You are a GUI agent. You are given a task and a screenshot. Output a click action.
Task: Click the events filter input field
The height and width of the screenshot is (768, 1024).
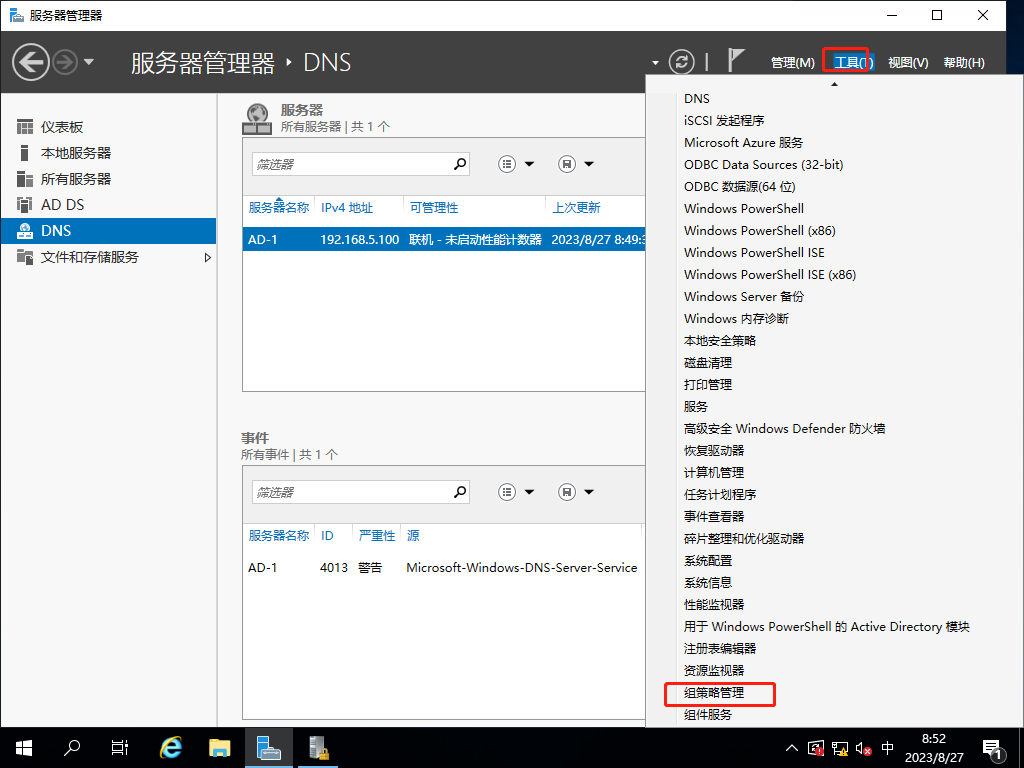tap(351, 492)
